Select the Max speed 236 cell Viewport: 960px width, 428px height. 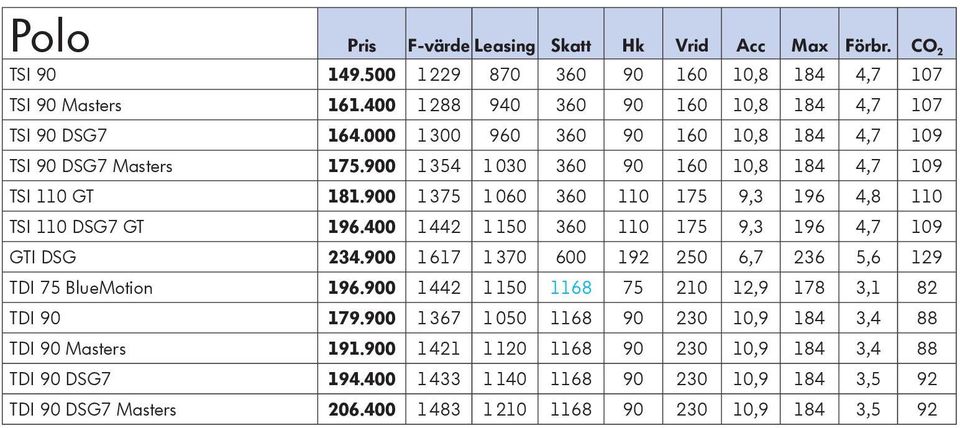click(x=809, y=257)
